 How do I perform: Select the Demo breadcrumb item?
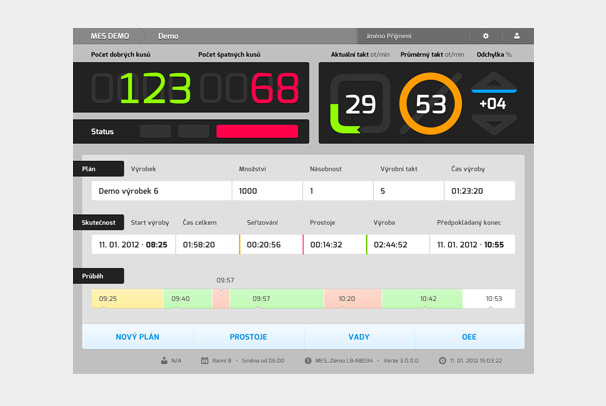coord(170,35)
